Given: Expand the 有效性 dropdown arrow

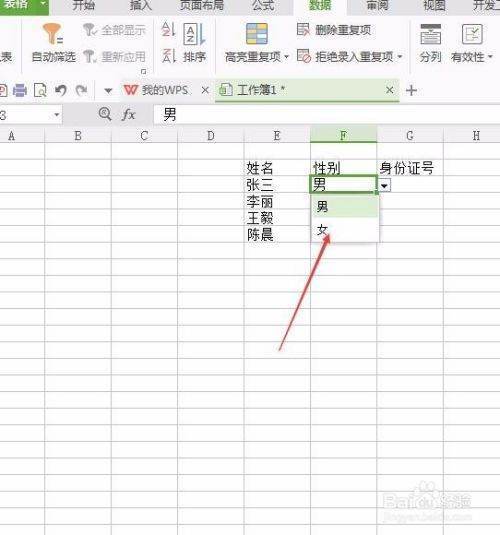Looking at the screenshot, I should coord(490,57).
